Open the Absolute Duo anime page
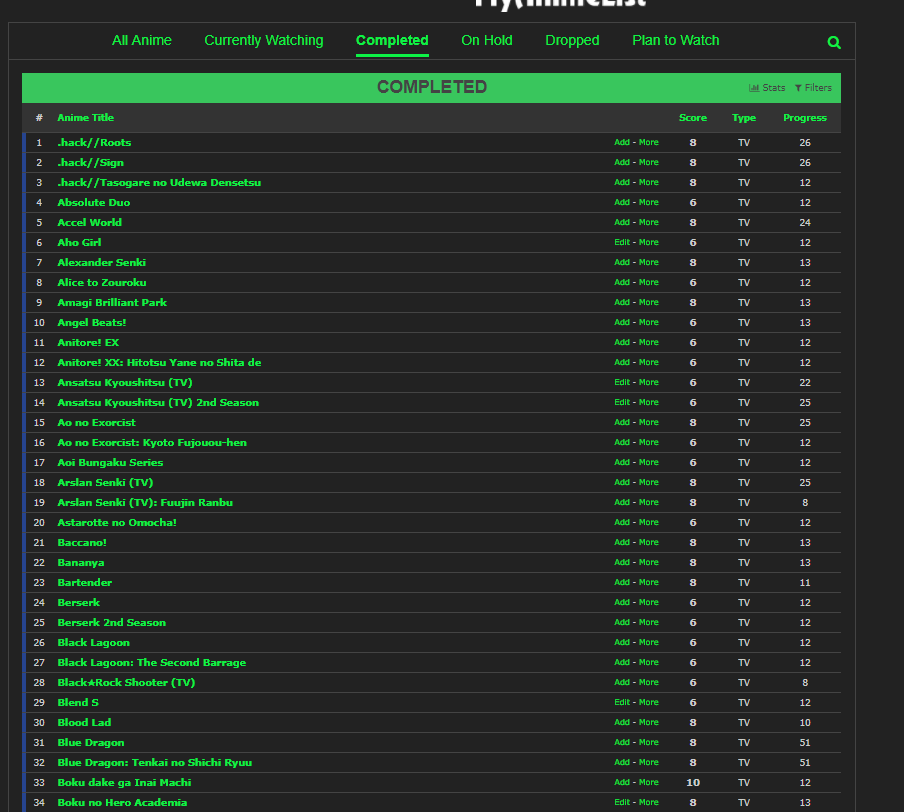 pyautogui.click(x=93, y=202)
